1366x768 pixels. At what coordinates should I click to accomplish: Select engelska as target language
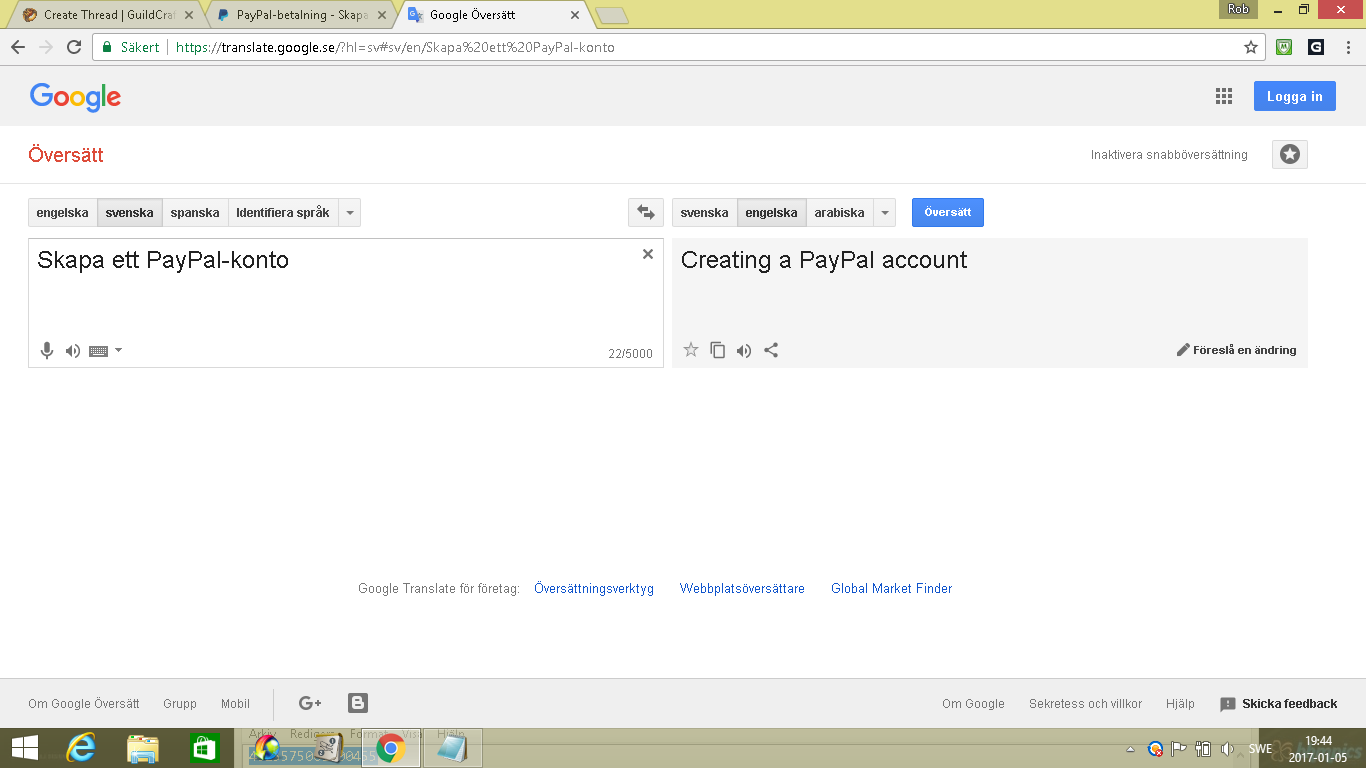(772, 212)
